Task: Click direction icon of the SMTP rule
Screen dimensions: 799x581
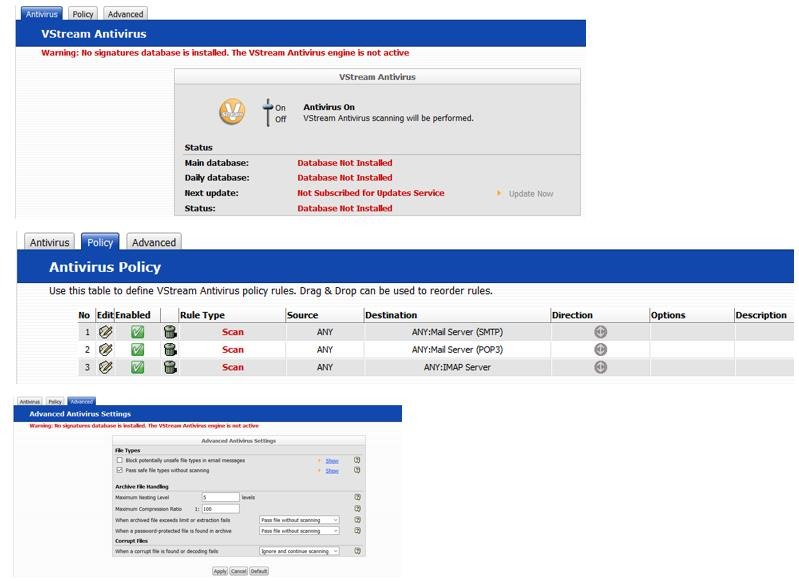Action: tap(600, 332)
